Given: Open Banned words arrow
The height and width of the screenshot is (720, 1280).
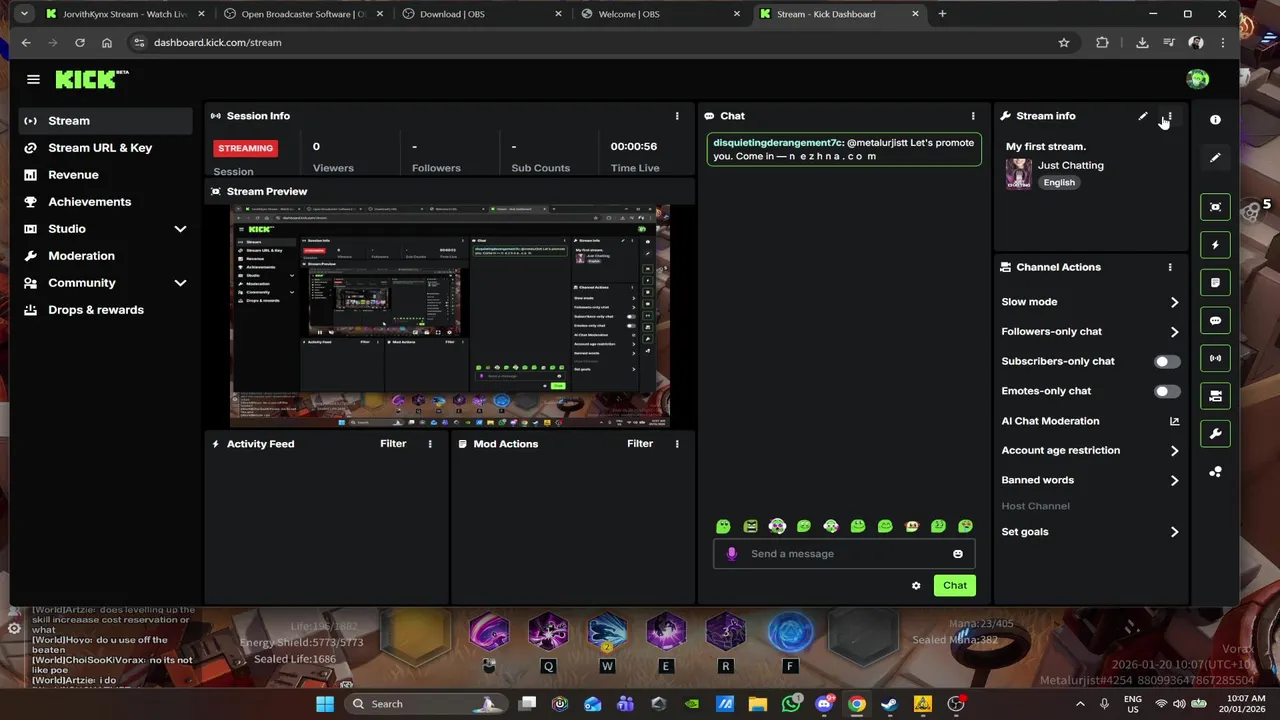Looking at the screenshot, I should click(x=1174, y=481).
